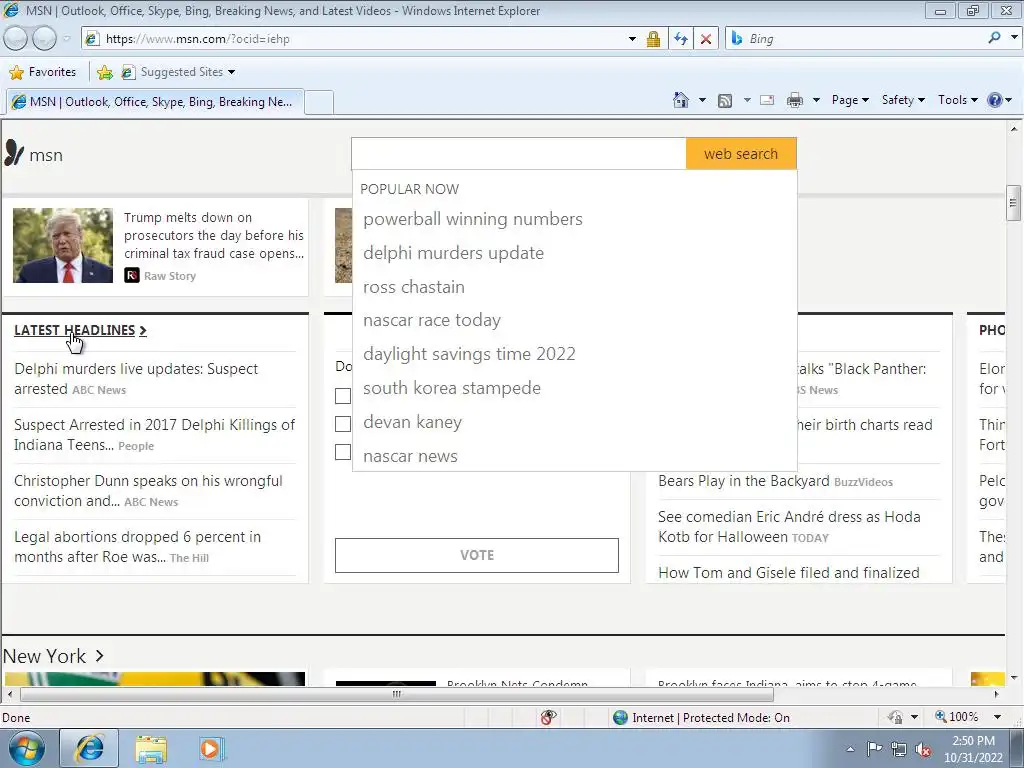Click the Bing search magnifier icon

point(994,38)
